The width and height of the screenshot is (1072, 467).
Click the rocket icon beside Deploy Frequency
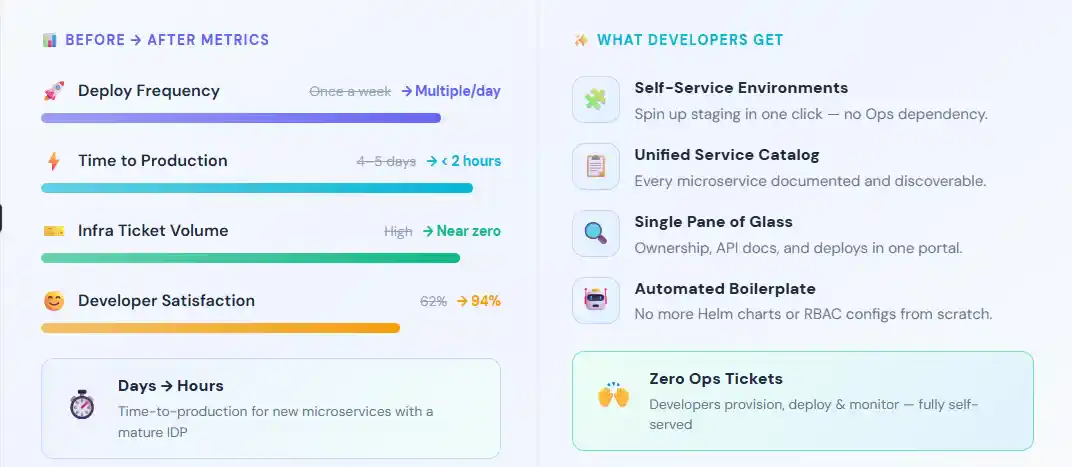pos(53,91)
